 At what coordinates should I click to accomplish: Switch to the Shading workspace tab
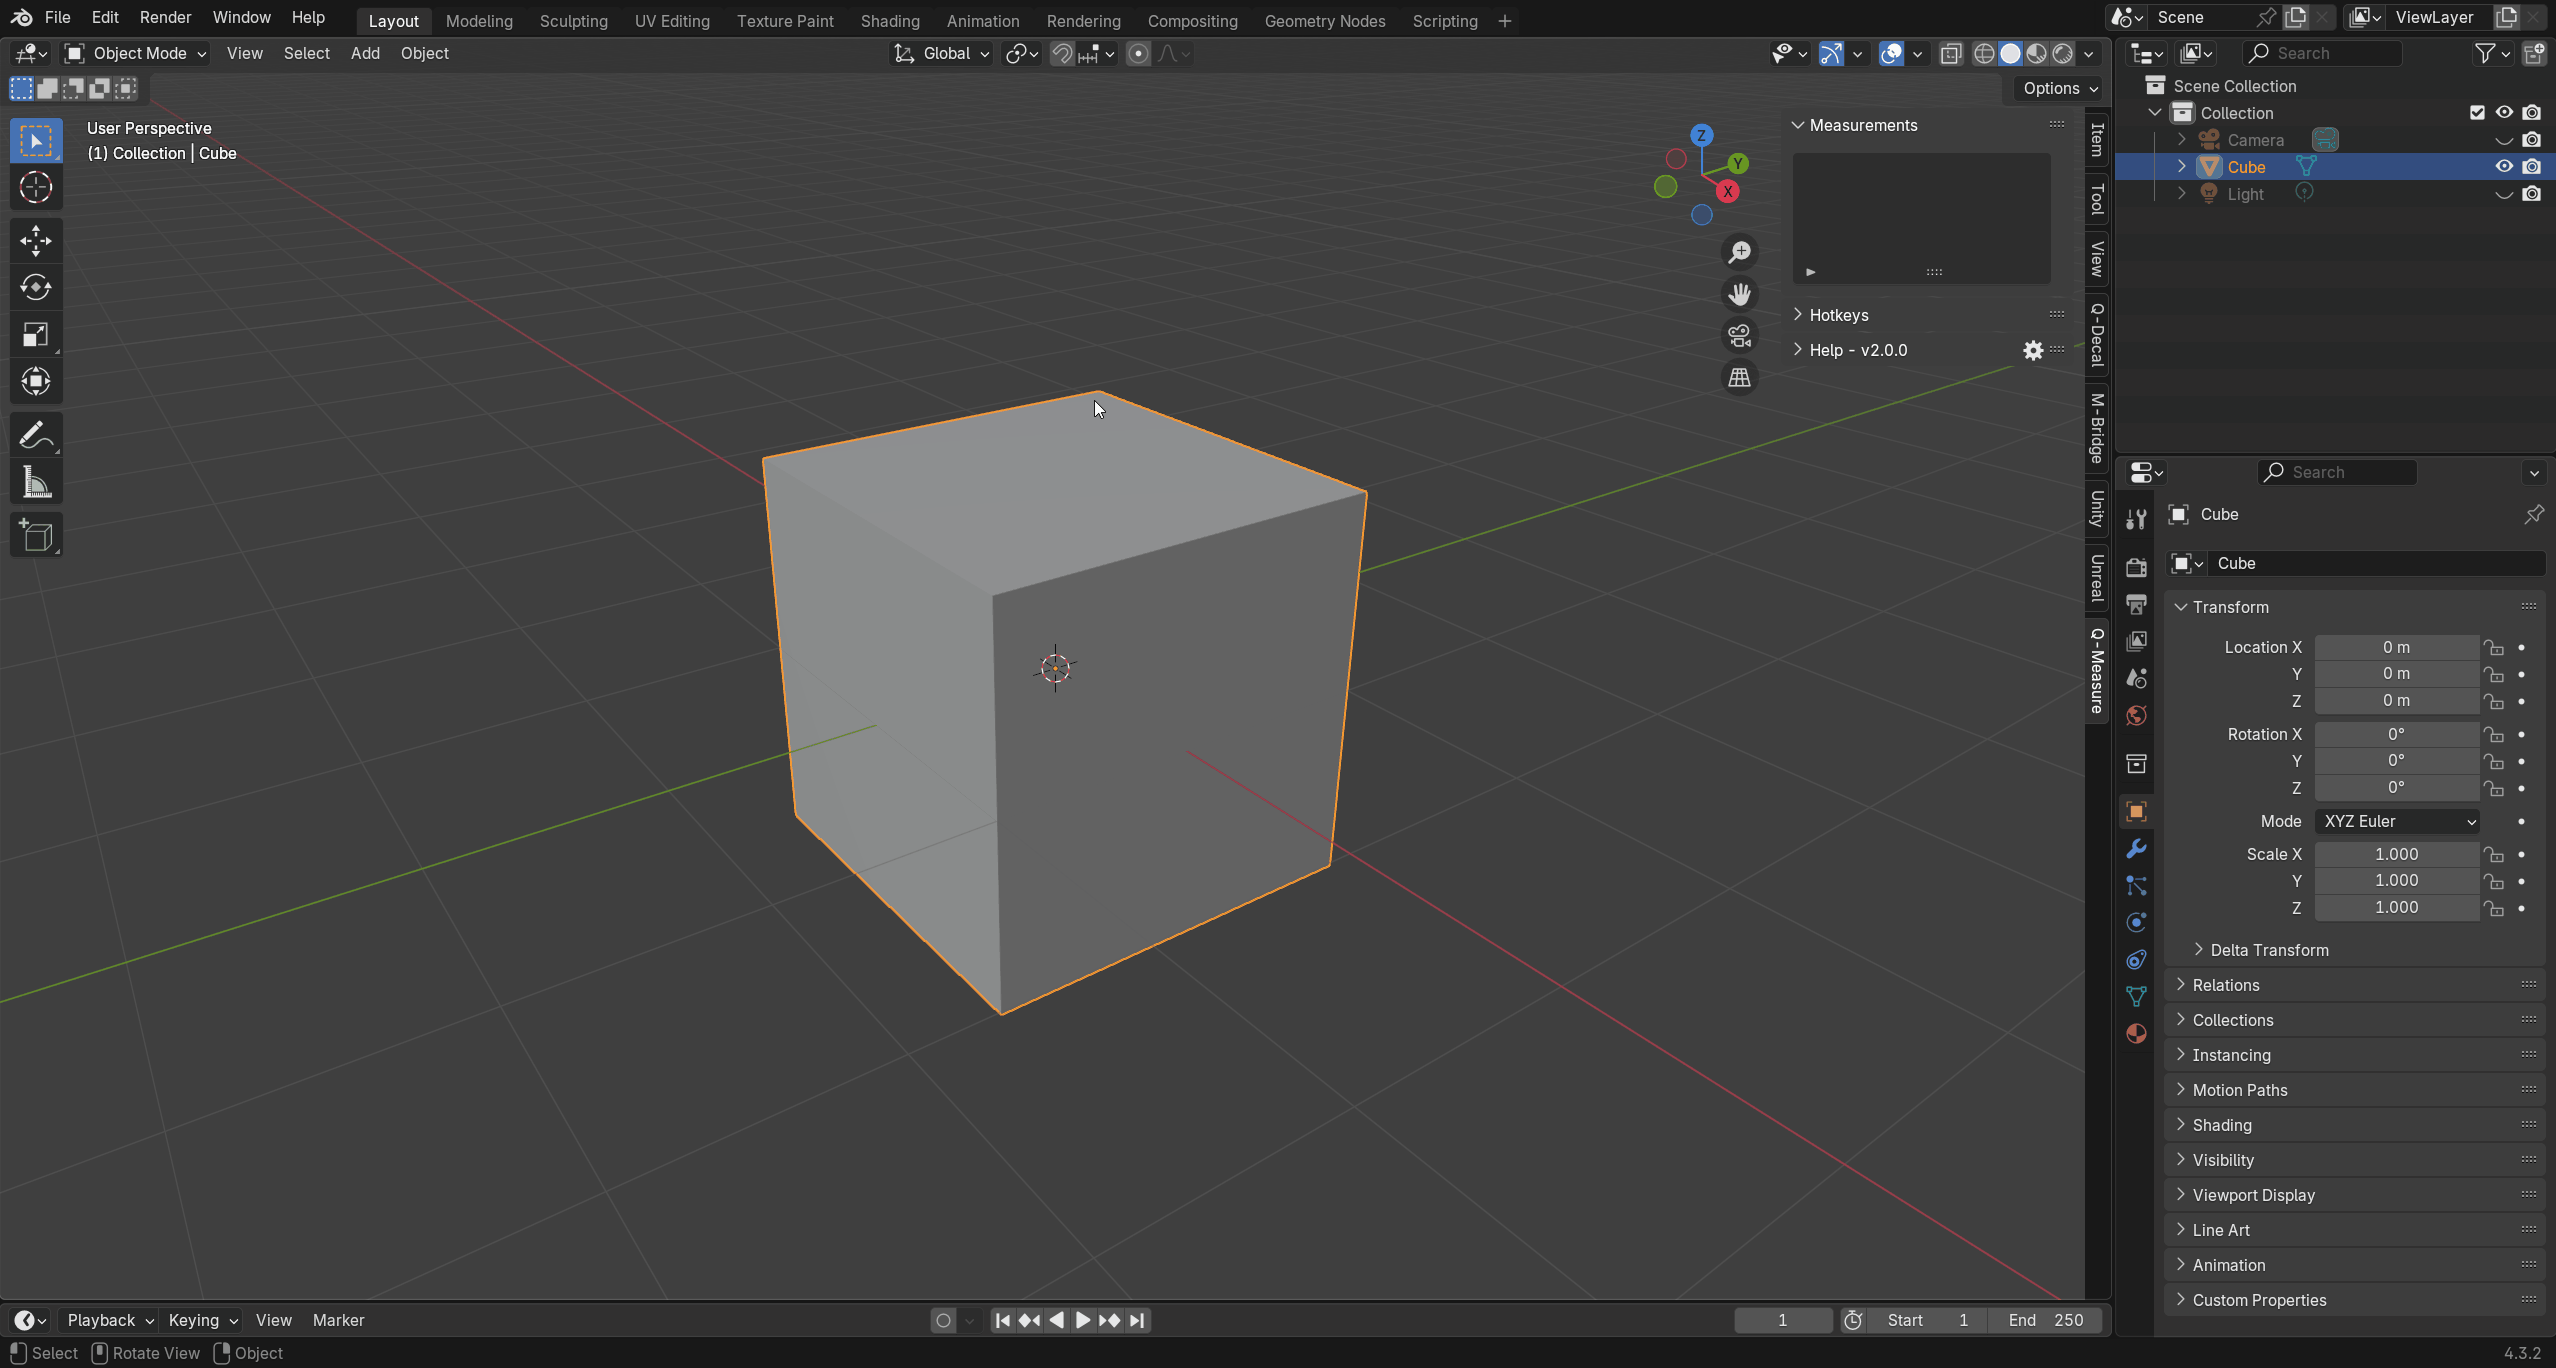(x=890, y=21)
